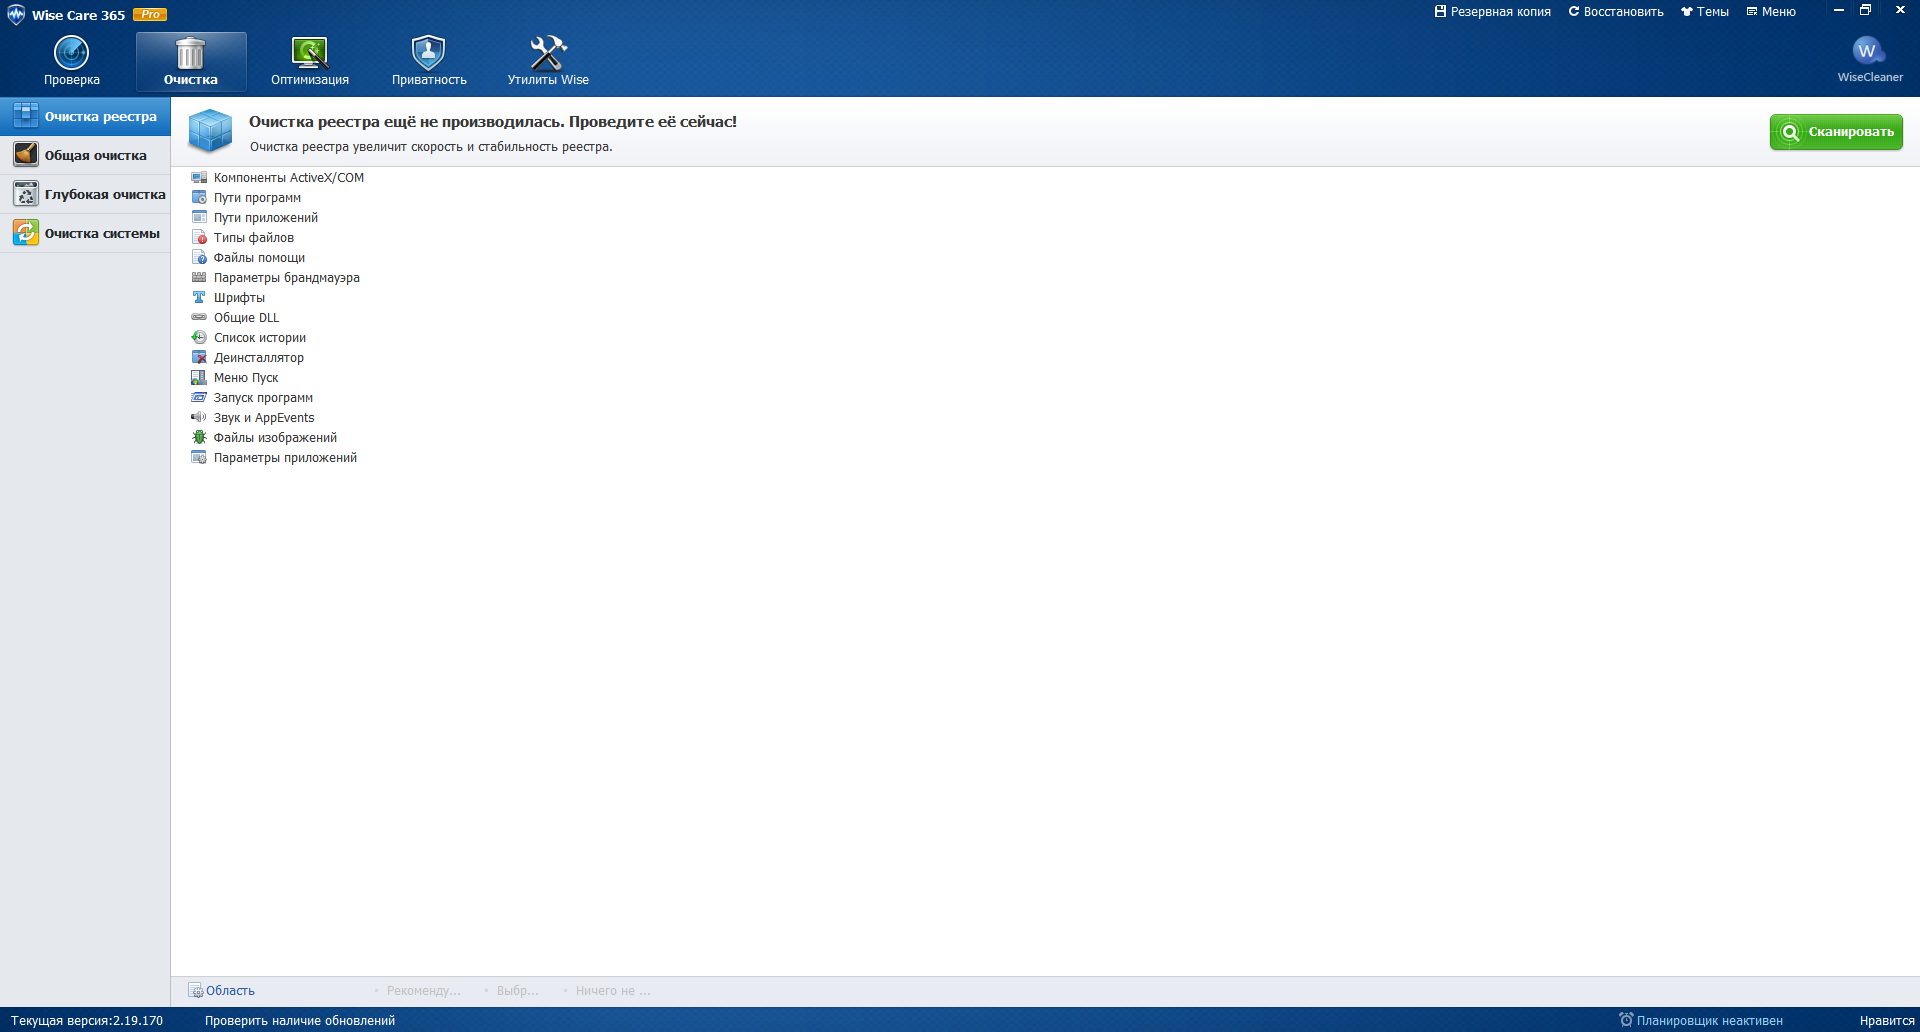Viewport: 1920px width, 1032px height.
Task: Click Резервная копия in top bar
Action: pos(1492,12)
